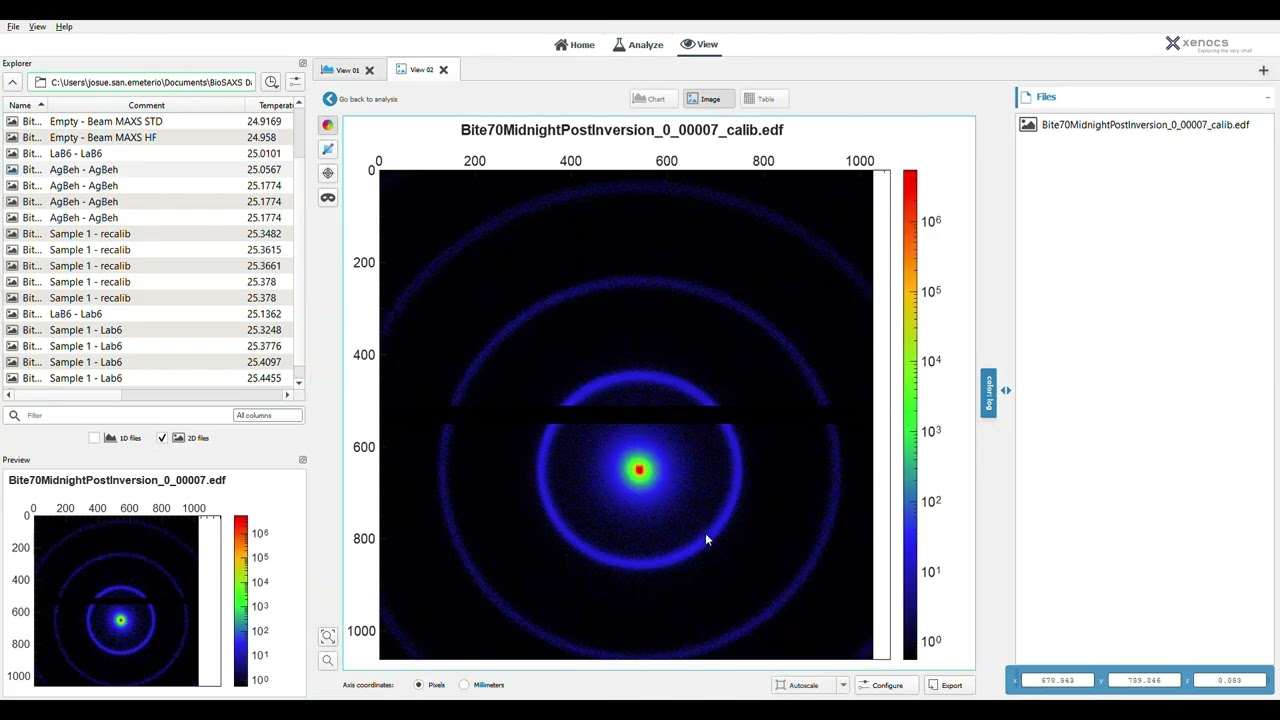Enable the 1D files checkbox
This screenshot has height=720, width=1280.
coord(94,438)
